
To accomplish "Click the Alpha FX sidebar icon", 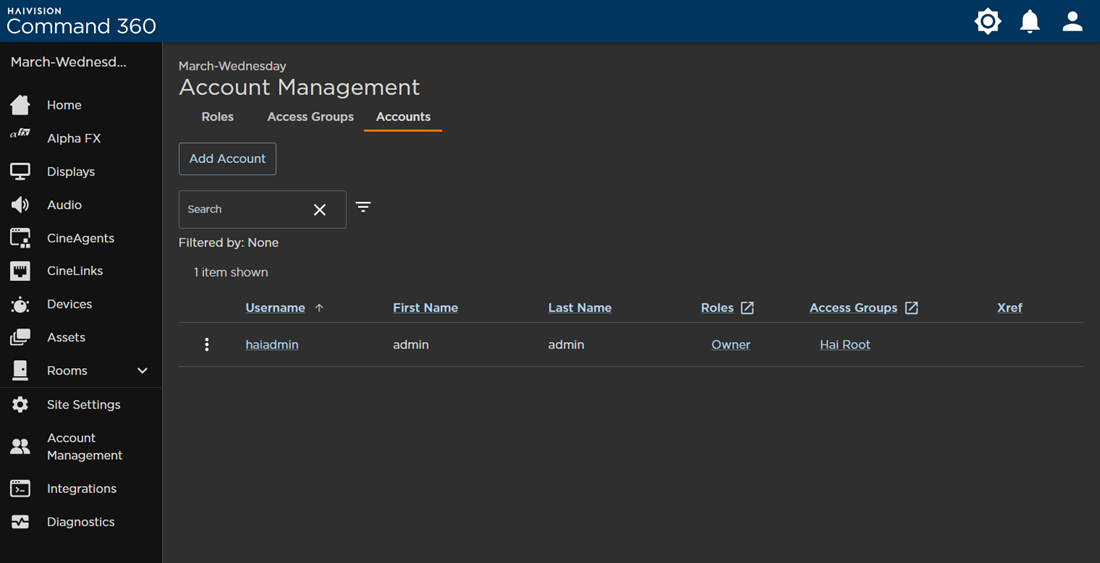I will [20, 133].
